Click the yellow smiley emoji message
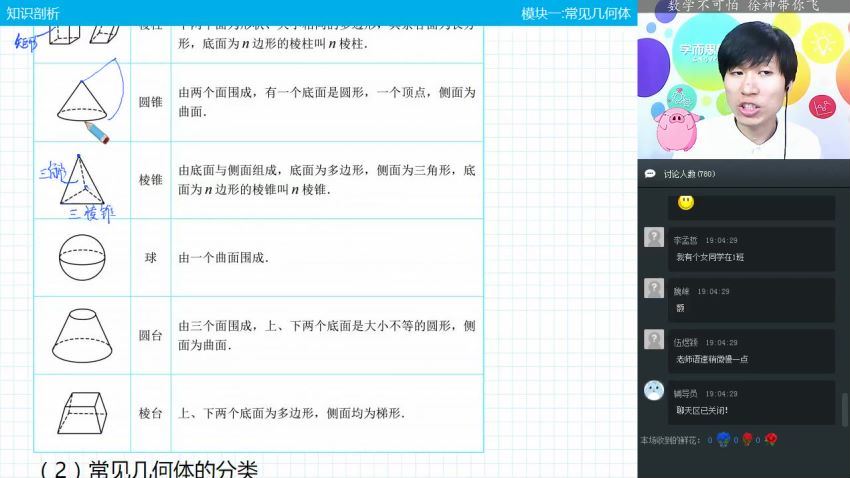This screenshot has width=850, height=478. point(686,203)
